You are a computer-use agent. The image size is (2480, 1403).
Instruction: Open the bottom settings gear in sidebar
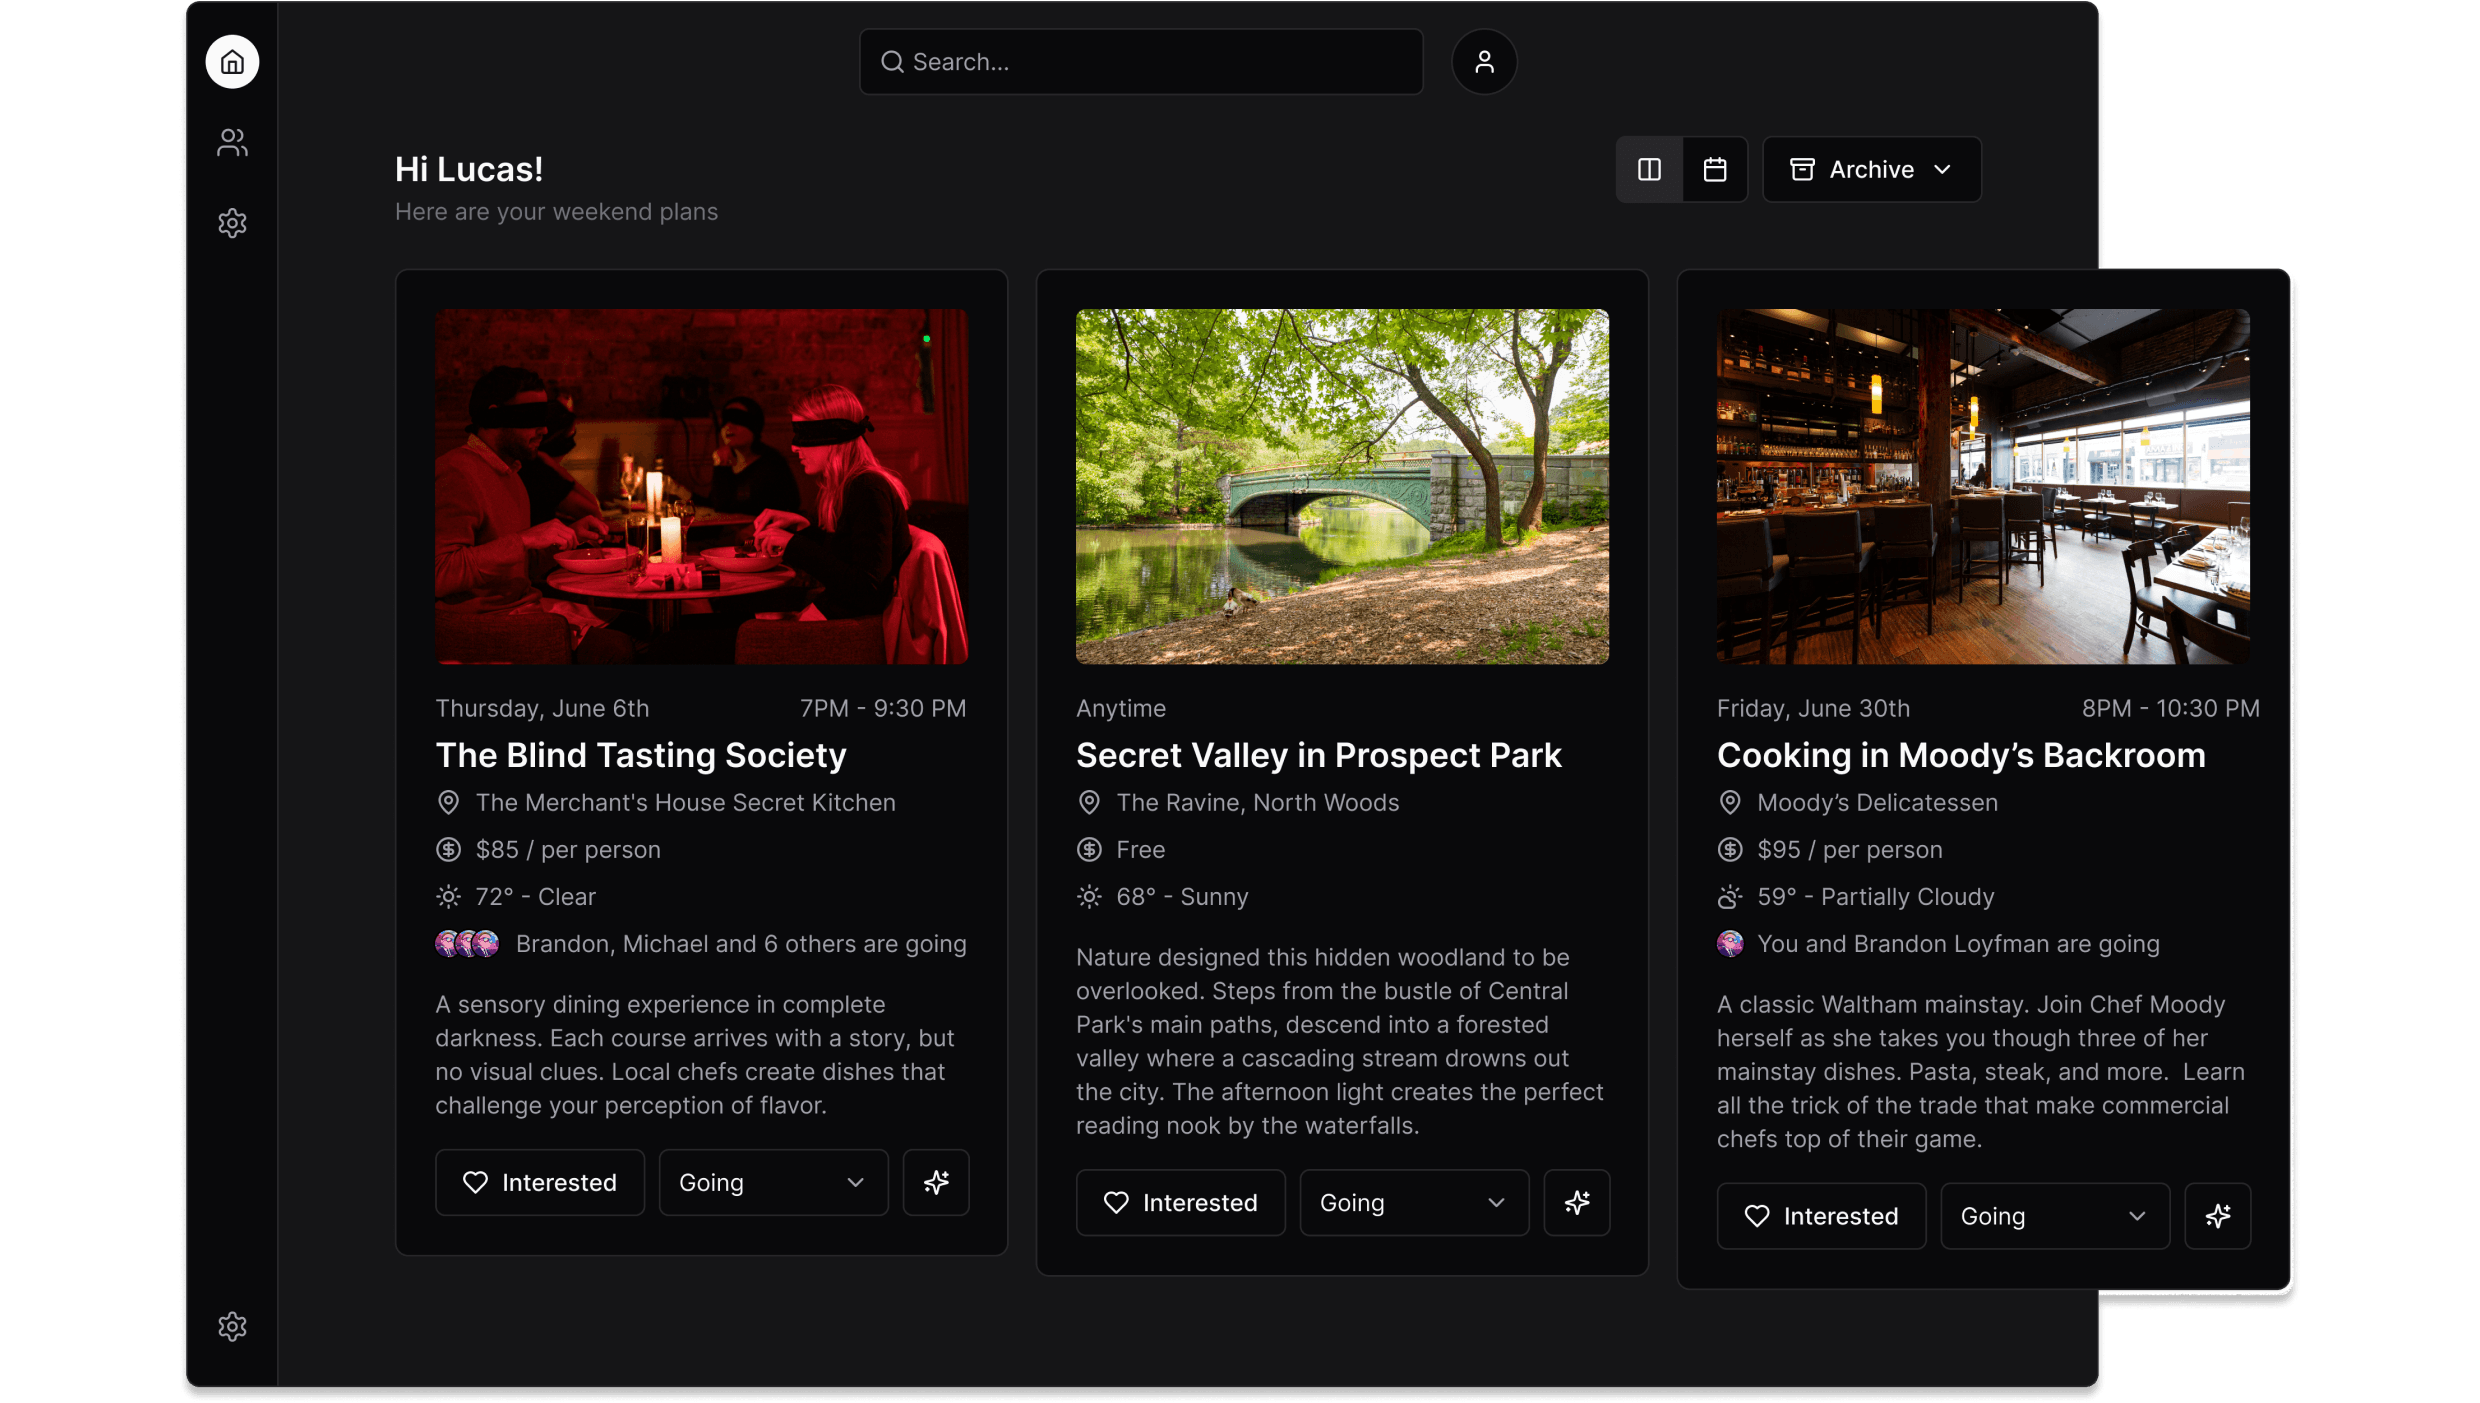(x=232, y=1326)
